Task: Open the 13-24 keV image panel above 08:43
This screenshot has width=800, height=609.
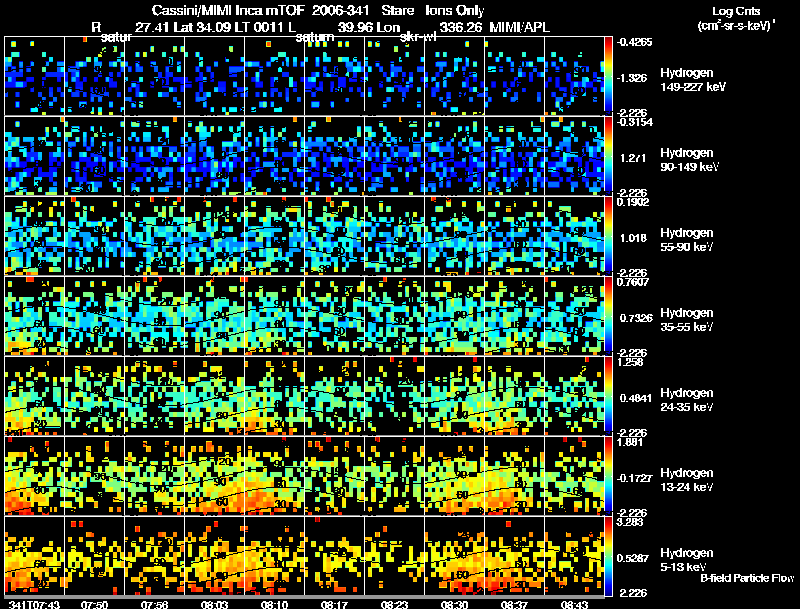Action: tap(574, 476)
